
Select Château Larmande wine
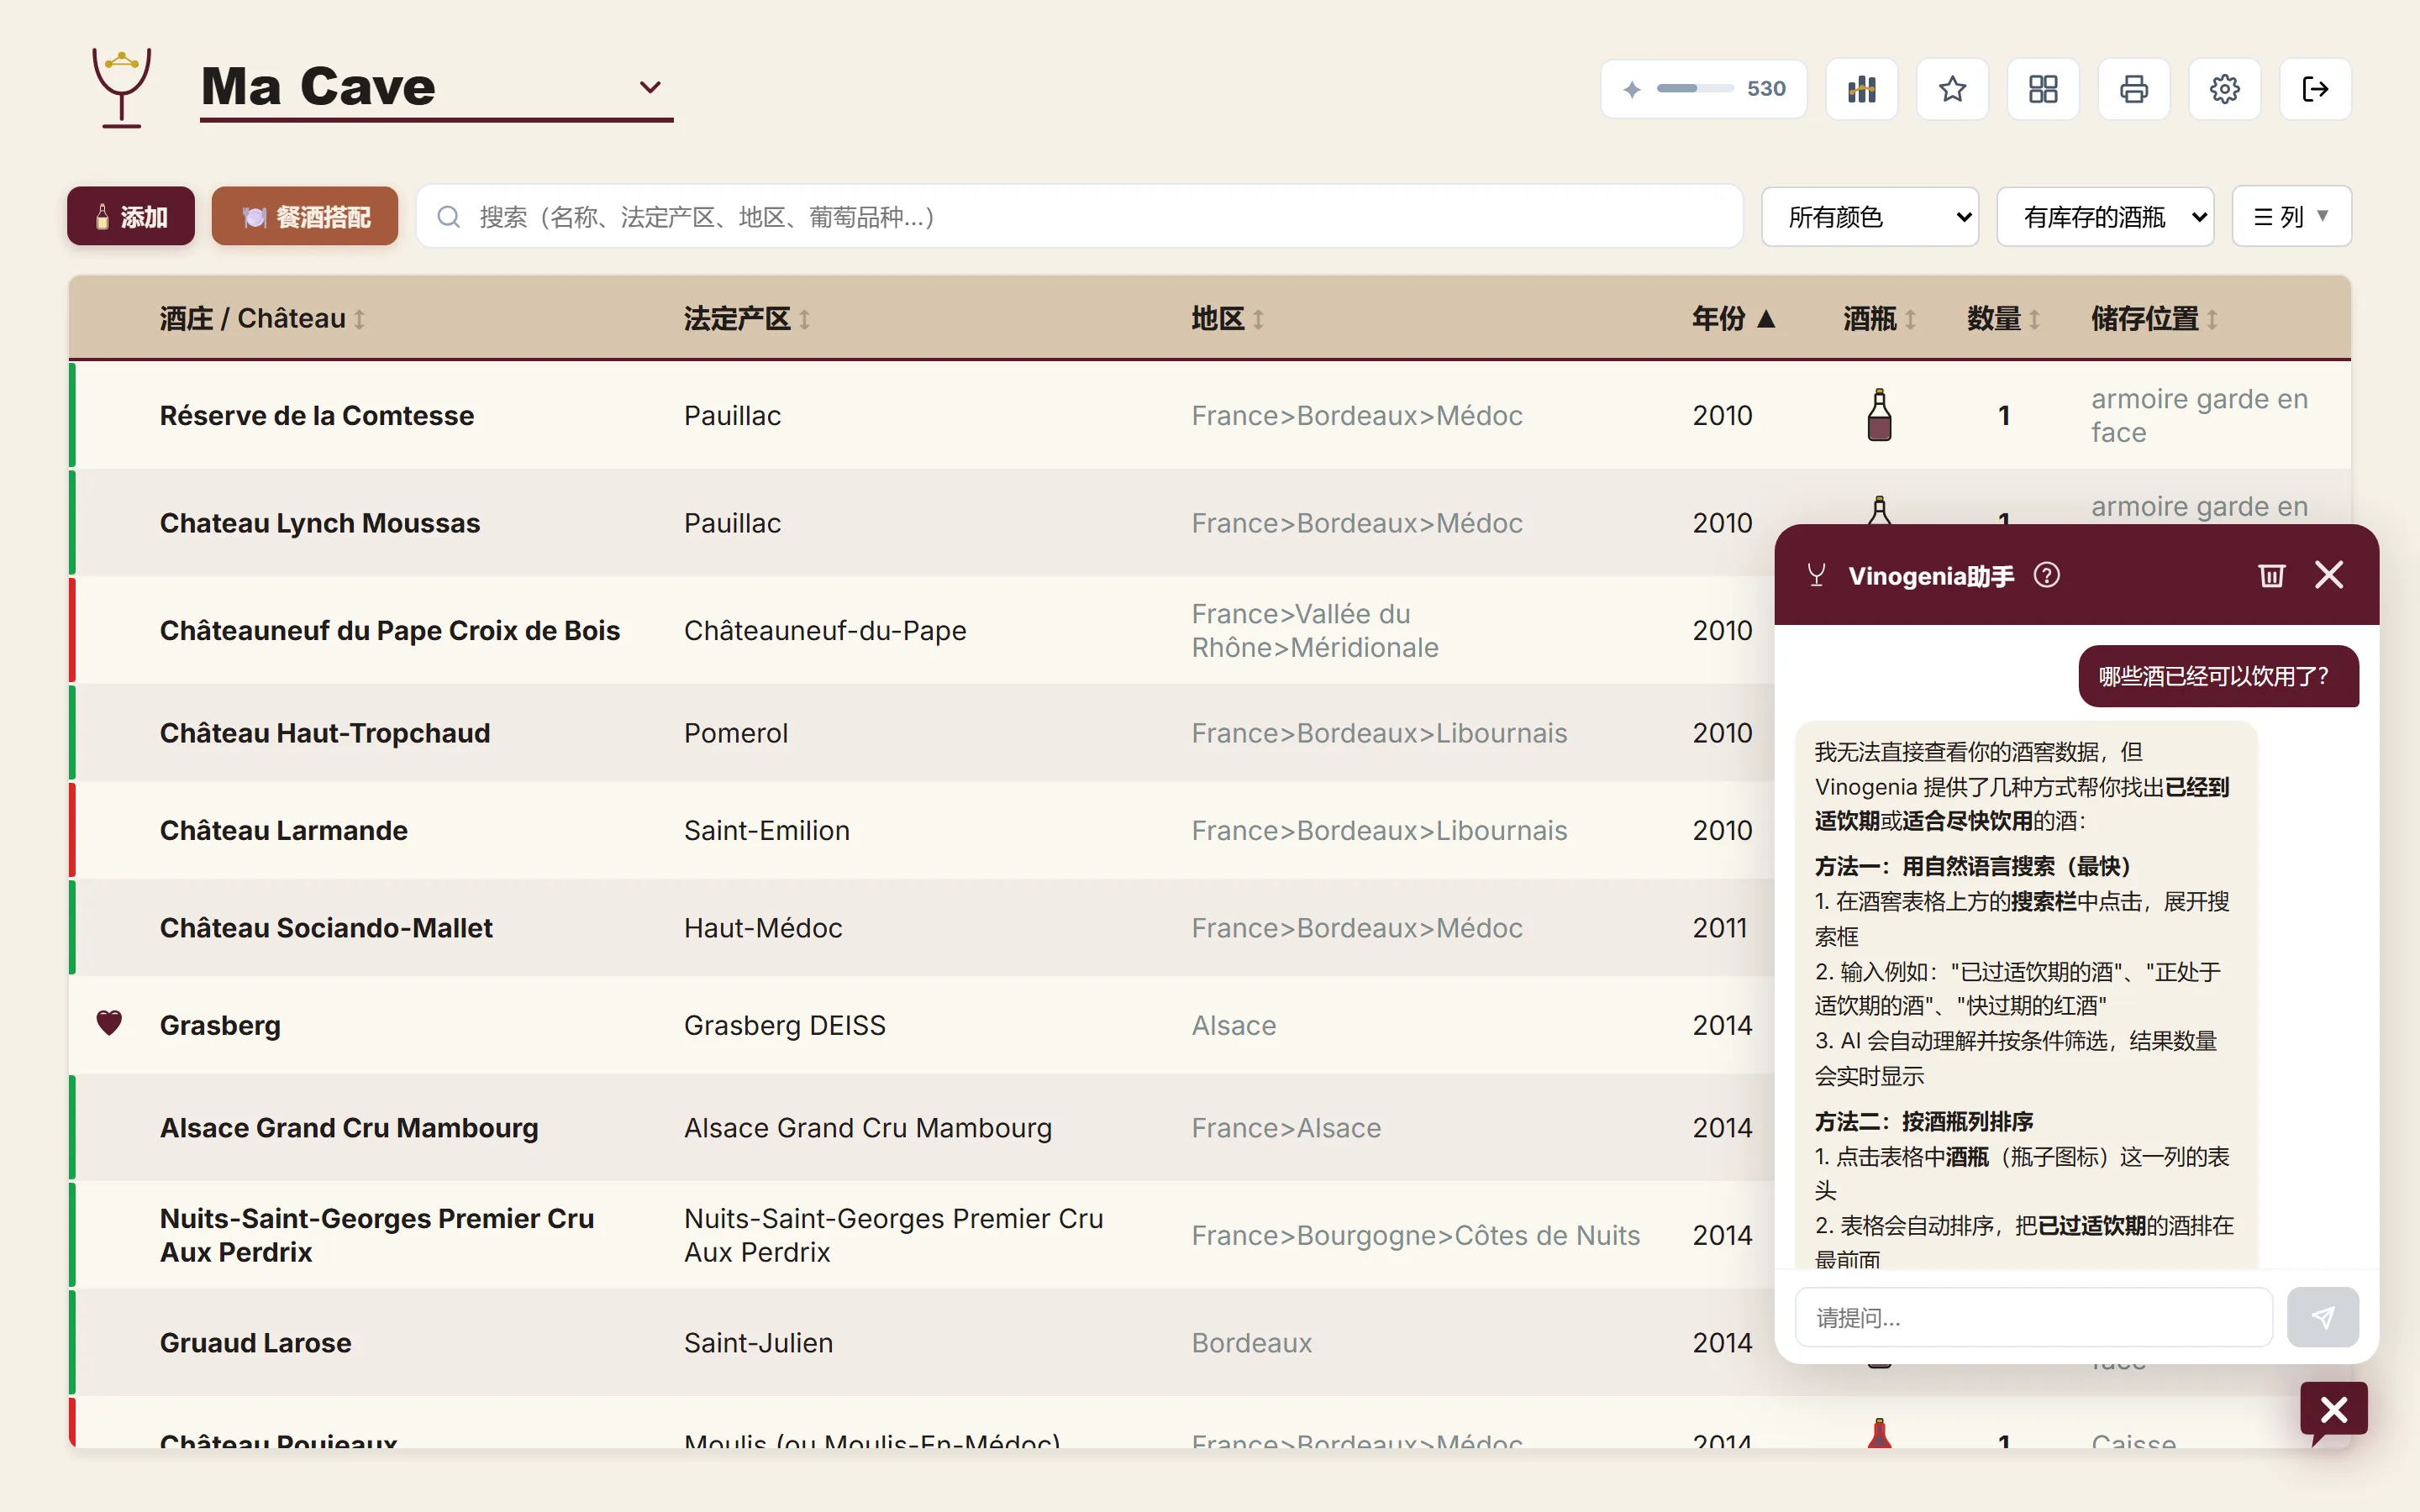click(284, 830)
